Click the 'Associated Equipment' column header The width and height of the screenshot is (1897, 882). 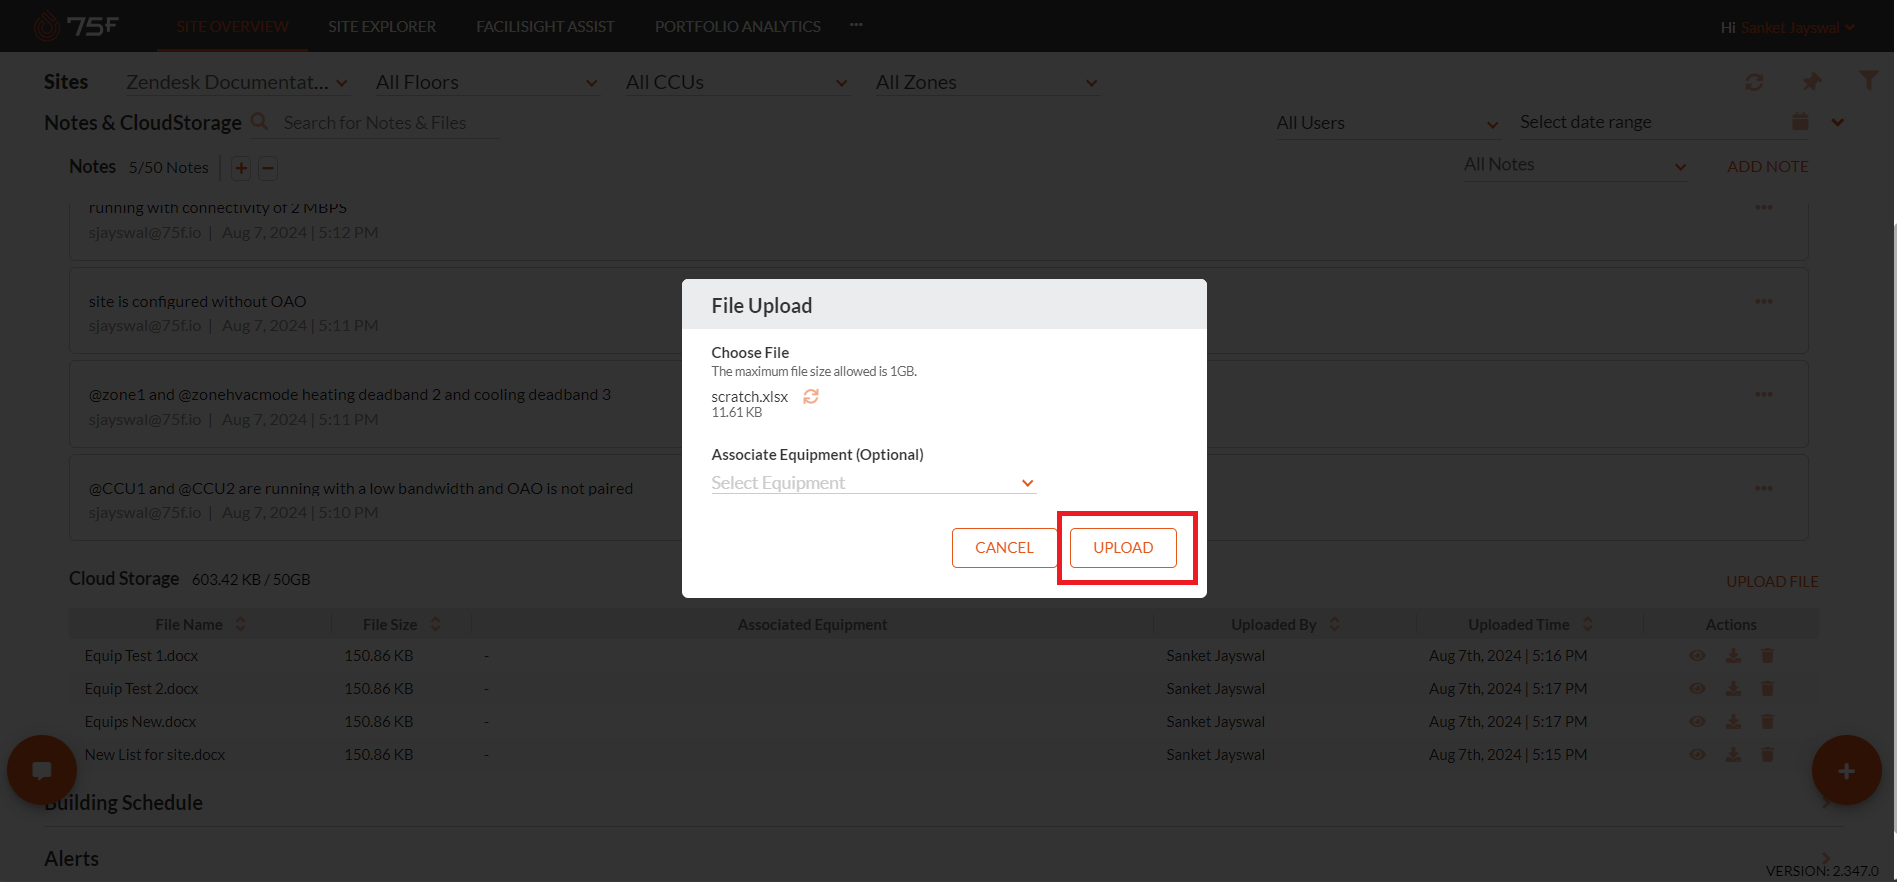pyautogui.click(x=812, y=624)
